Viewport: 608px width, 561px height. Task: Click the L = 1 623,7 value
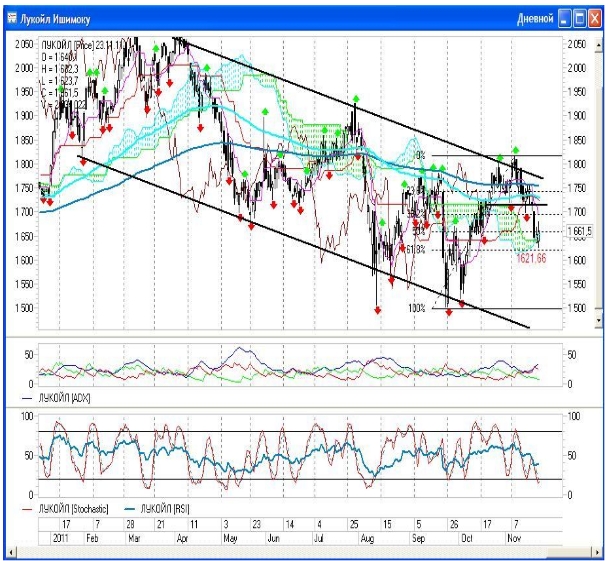click(60, 81)
